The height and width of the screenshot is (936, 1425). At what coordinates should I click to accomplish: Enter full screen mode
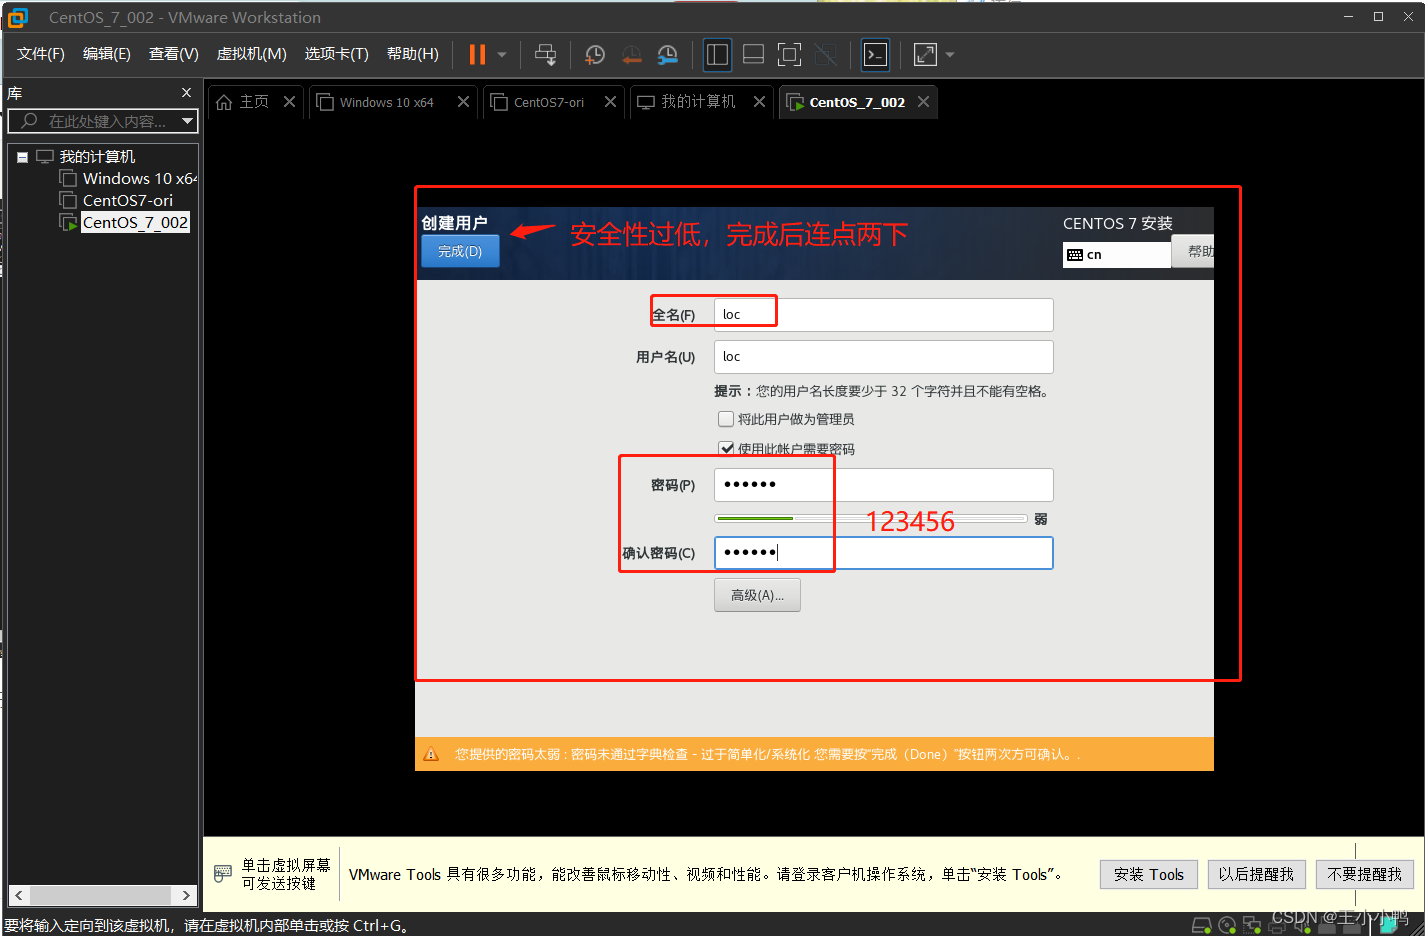click(x=789, y=55)
